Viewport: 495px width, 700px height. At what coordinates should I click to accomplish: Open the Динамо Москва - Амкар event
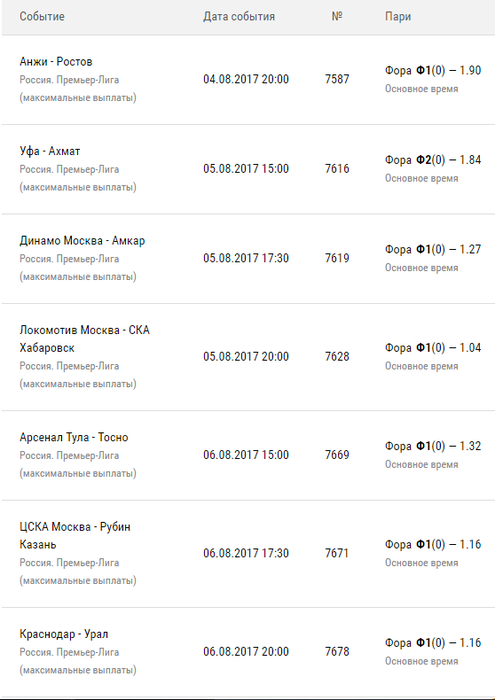click(82, 241)
